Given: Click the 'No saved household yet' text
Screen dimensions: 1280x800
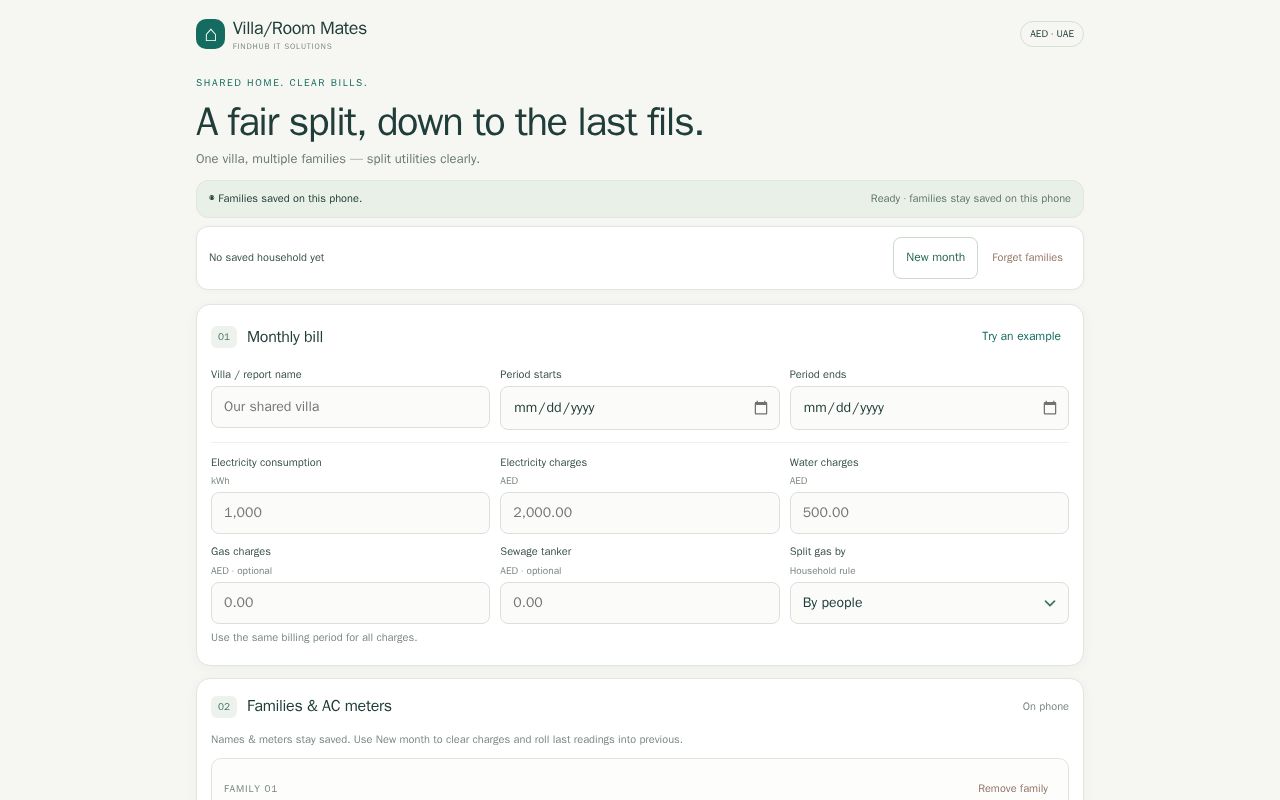Looking at the screenshot, I should (267, 258).
